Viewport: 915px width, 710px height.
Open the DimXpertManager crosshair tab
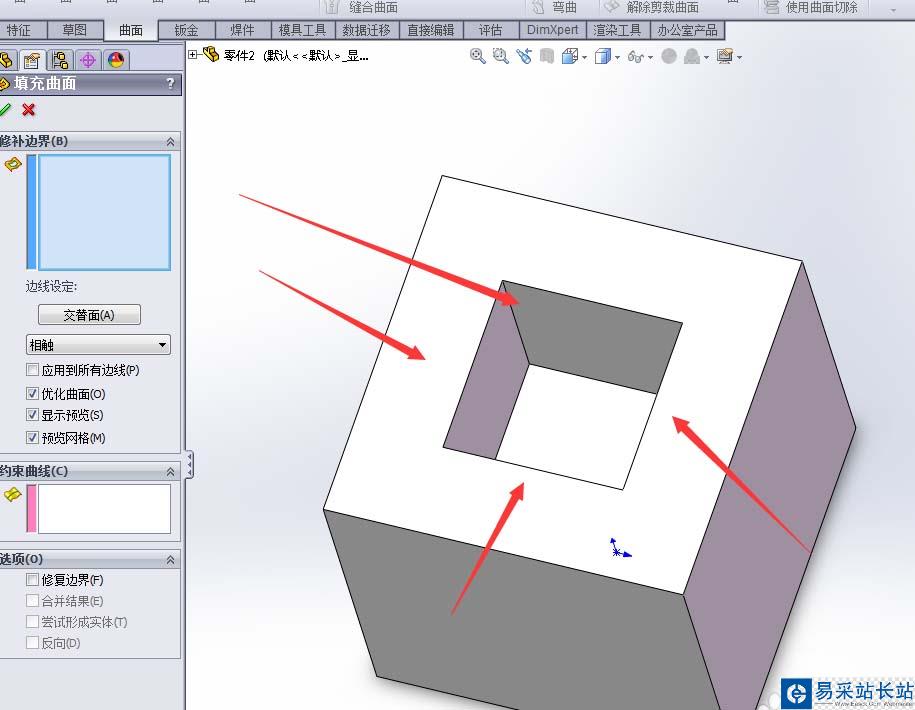(x=88, y=60)
